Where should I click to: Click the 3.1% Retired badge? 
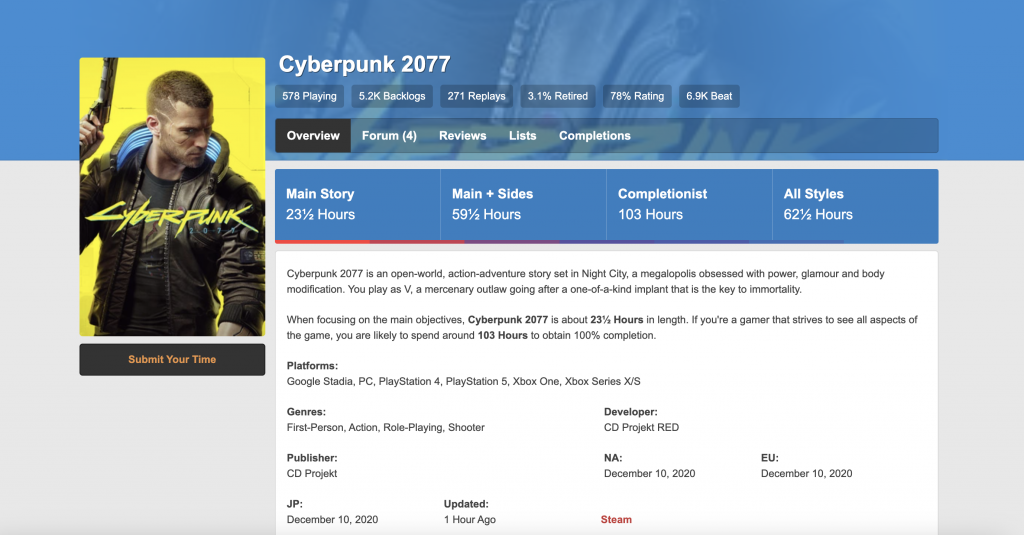tap(557, 96)
